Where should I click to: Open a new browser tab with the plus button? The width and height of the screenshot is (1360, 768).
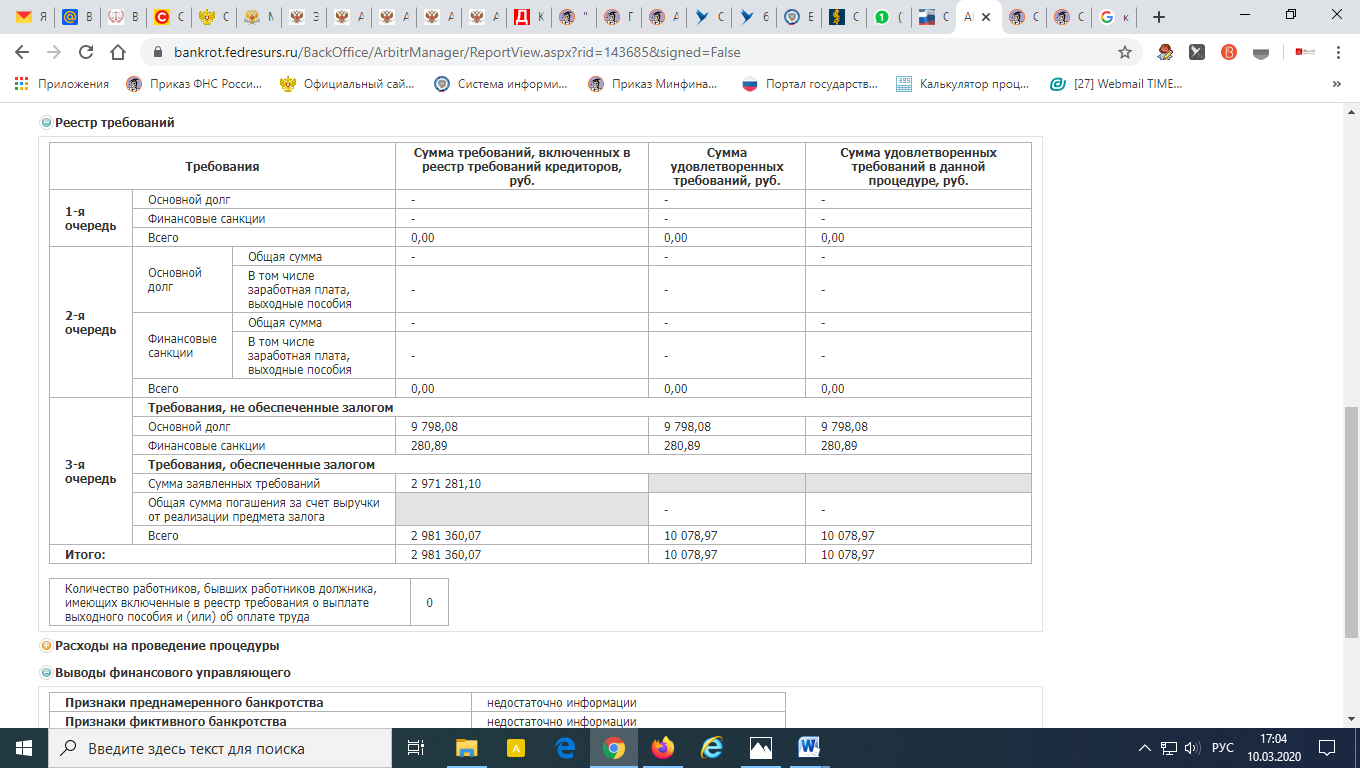[x=1159, y=17]
